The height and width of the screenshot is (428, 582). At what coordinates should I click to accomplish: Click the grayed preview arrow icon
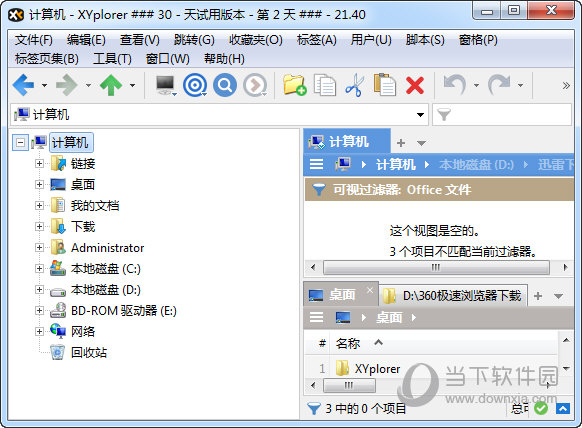click(255, 85)
